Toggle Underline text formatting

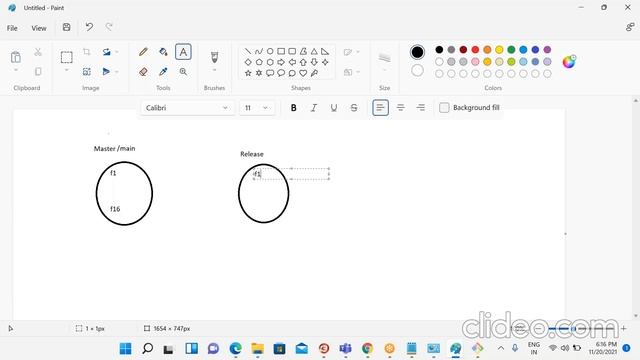tap(333, 108)
